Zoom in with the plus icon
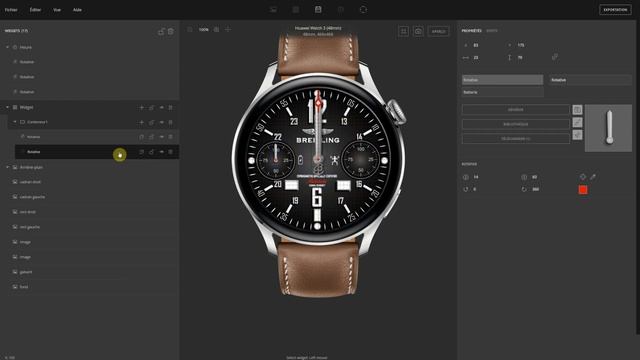640x360 pixels. [x=228, y=29]
